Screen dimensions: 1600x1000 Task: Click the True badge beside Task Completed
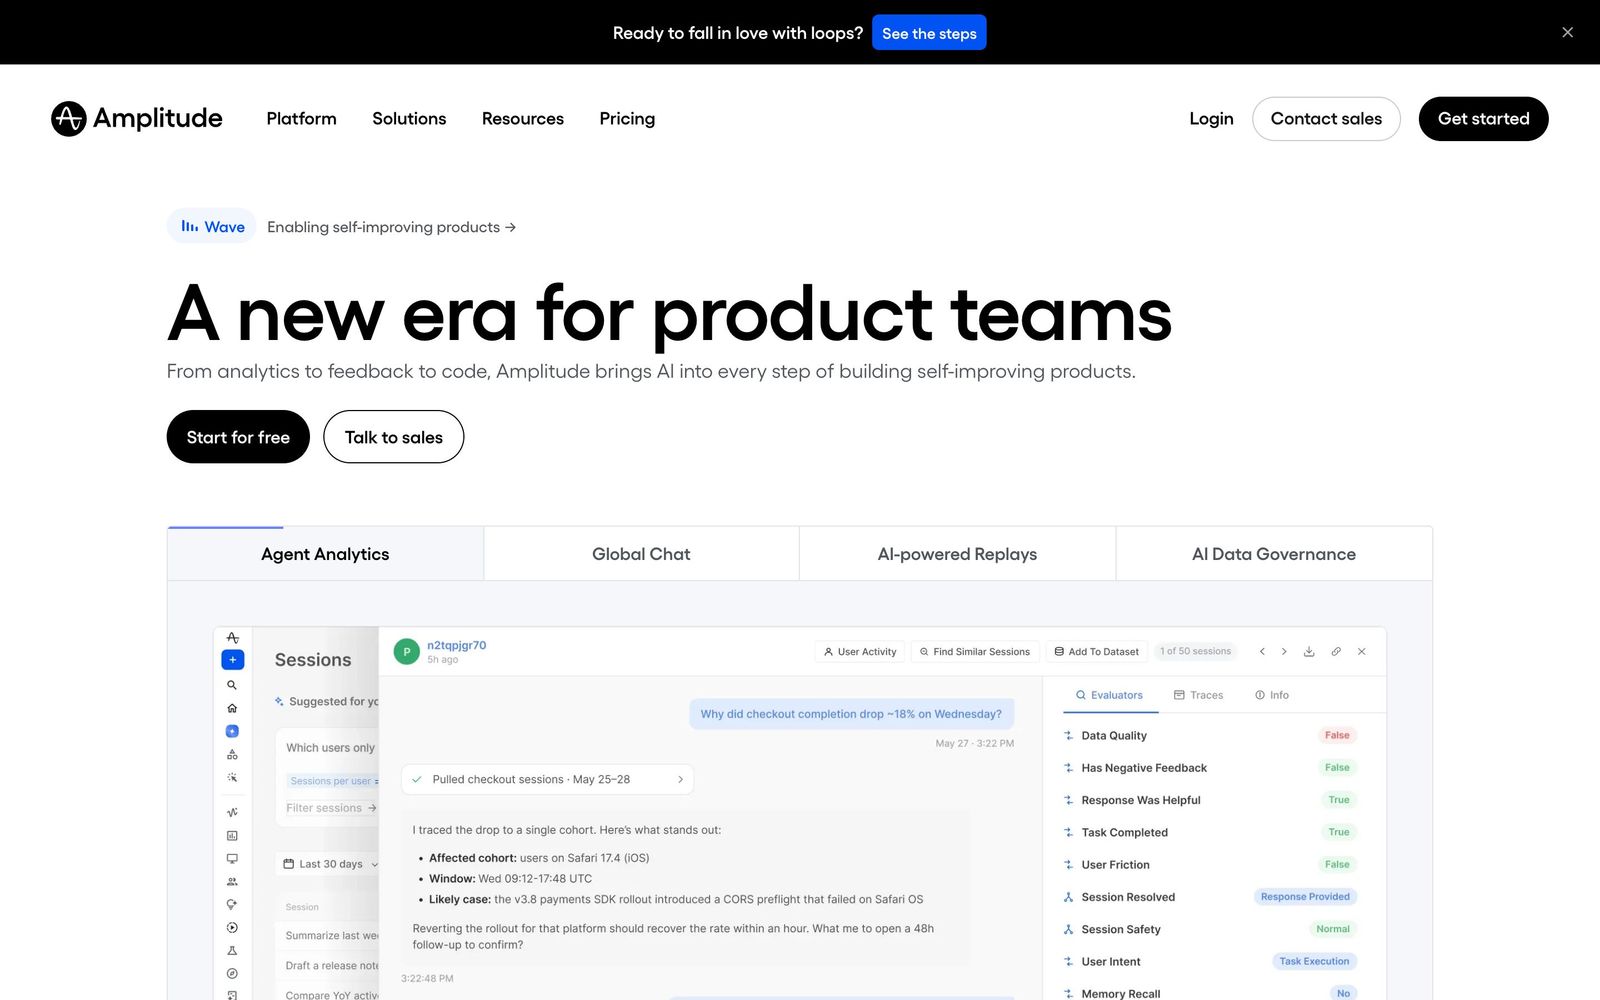[1339, 832]
